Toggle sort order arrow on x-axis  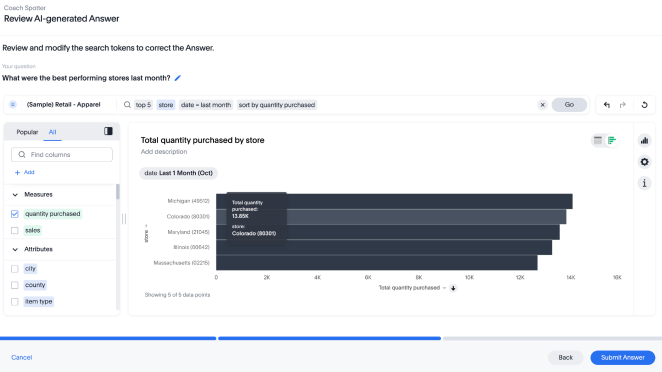point(453,288)
